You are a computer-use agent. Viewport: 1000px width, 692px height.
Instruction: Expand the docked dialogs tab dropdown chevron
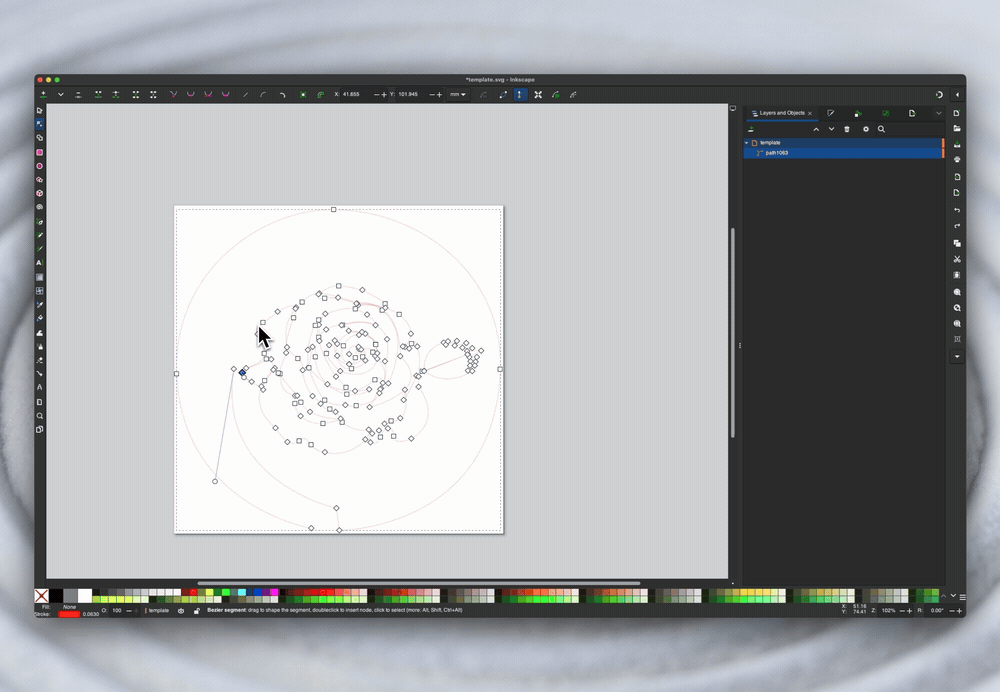pos(939,113)
